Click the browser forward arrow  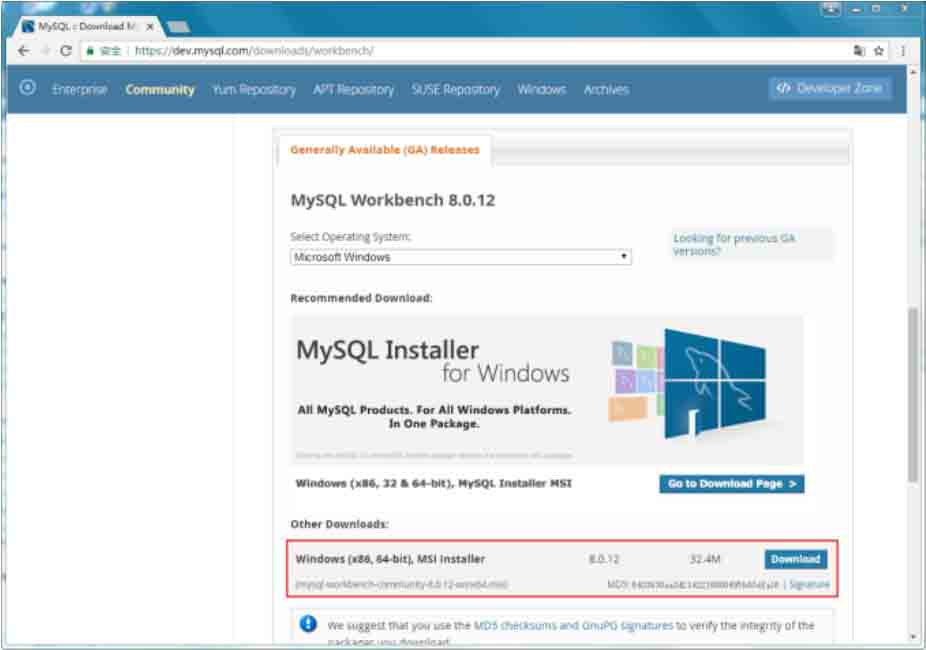[x=45, y=51]
